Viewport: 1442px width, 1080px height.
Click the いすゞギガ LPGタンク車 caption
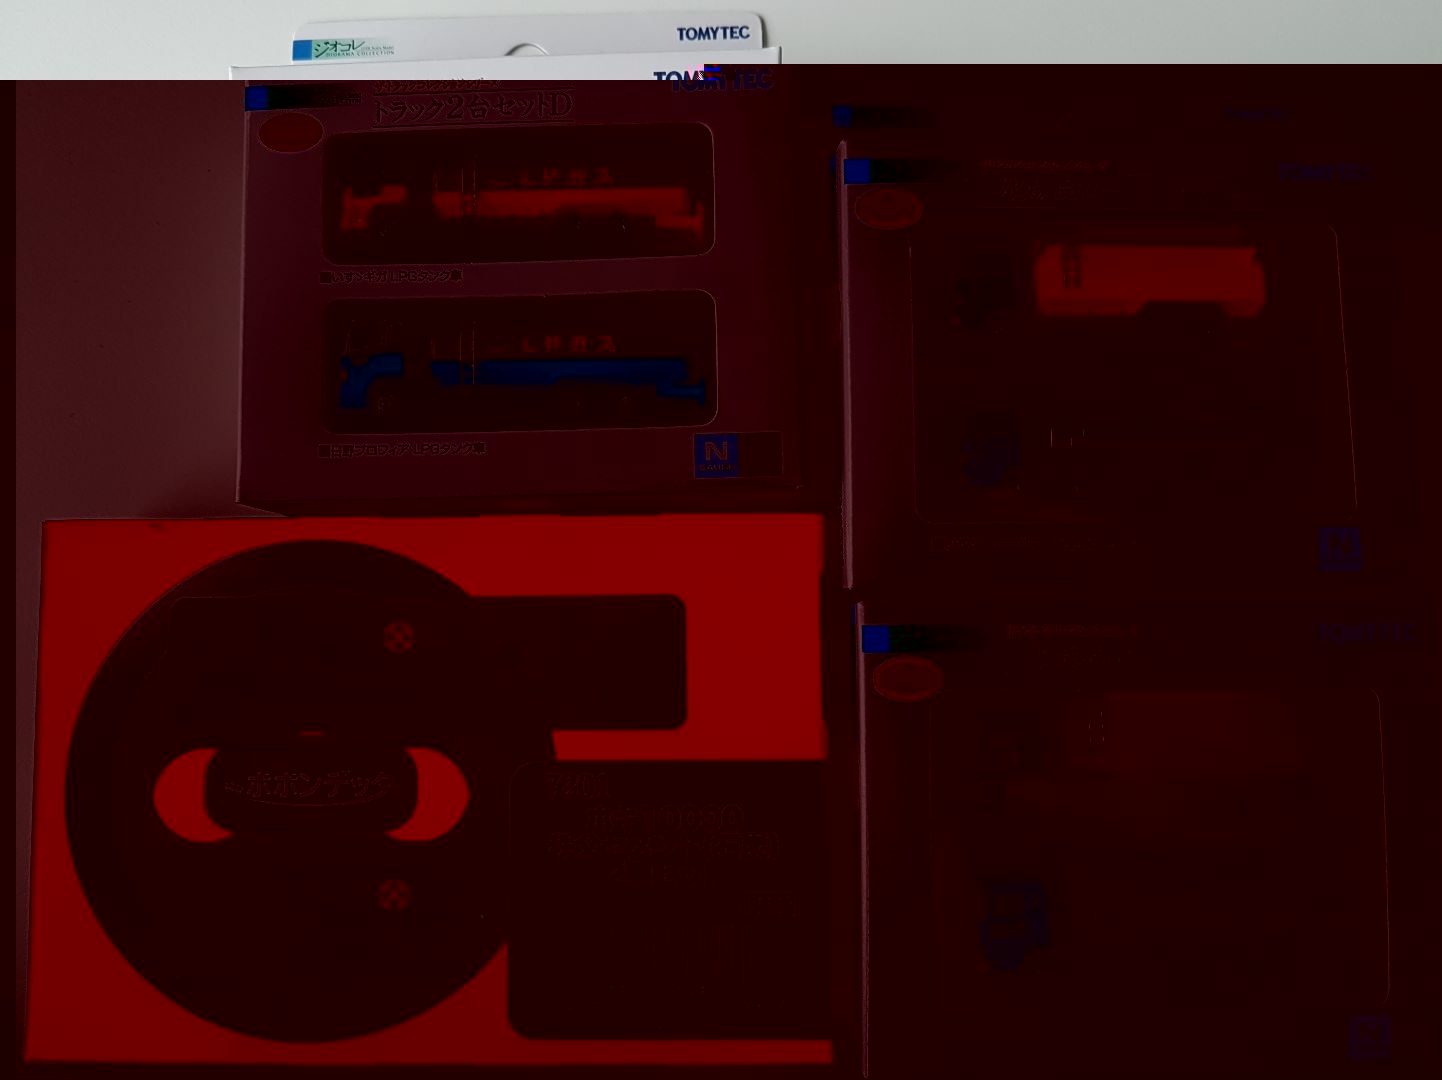click(391, 276)
